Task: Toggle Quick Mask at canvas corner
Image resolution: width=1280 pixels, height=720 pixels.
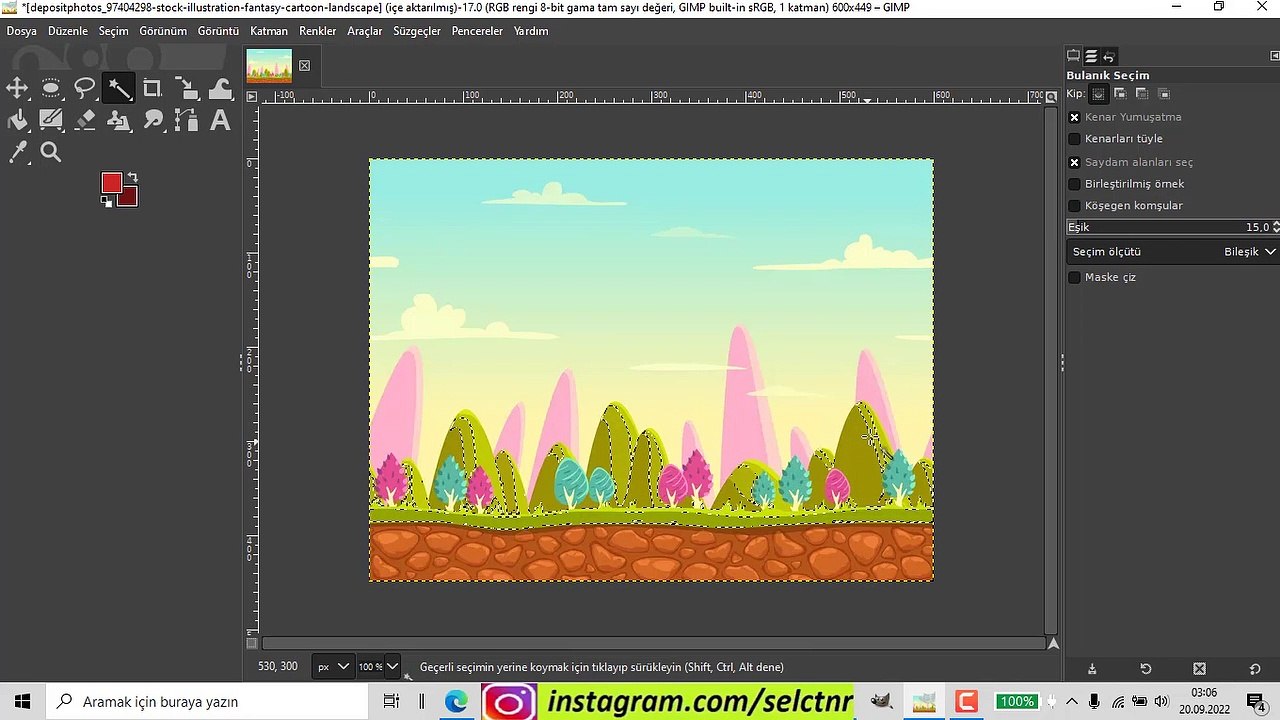Action: pyautogui.click(x=252, y=643)
